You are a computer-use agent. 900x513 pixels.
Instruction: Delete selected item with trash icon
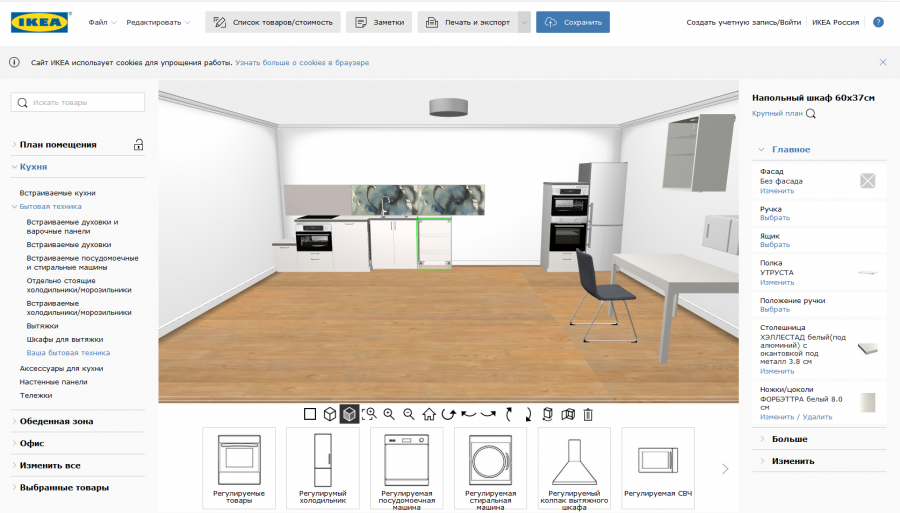(x=588, y=414)
